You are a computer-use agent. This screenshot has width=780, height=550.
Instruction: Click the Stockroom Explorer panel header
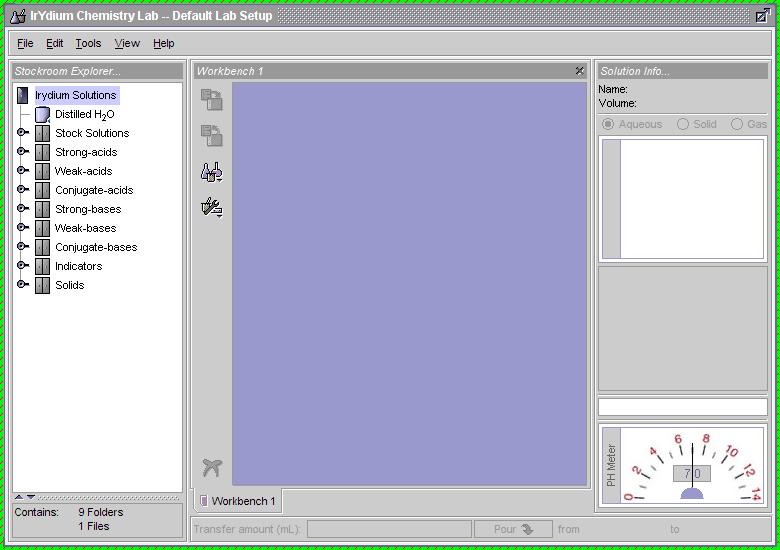98,71
